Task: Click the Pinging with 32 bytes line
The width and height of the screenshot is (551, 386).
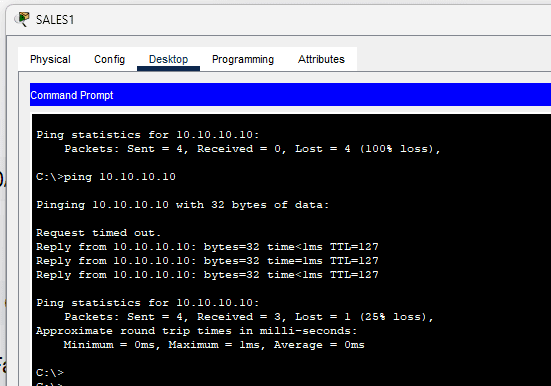Action: point(183,205)
